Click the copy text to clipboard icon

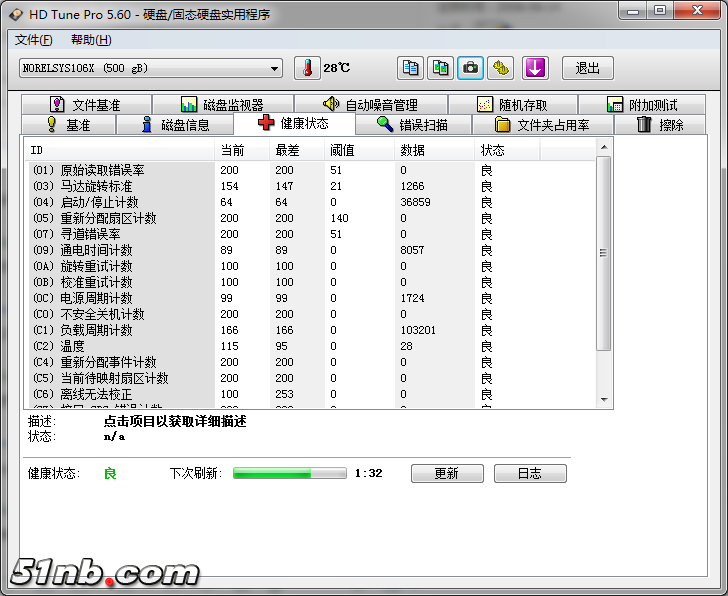click(410, 68)
